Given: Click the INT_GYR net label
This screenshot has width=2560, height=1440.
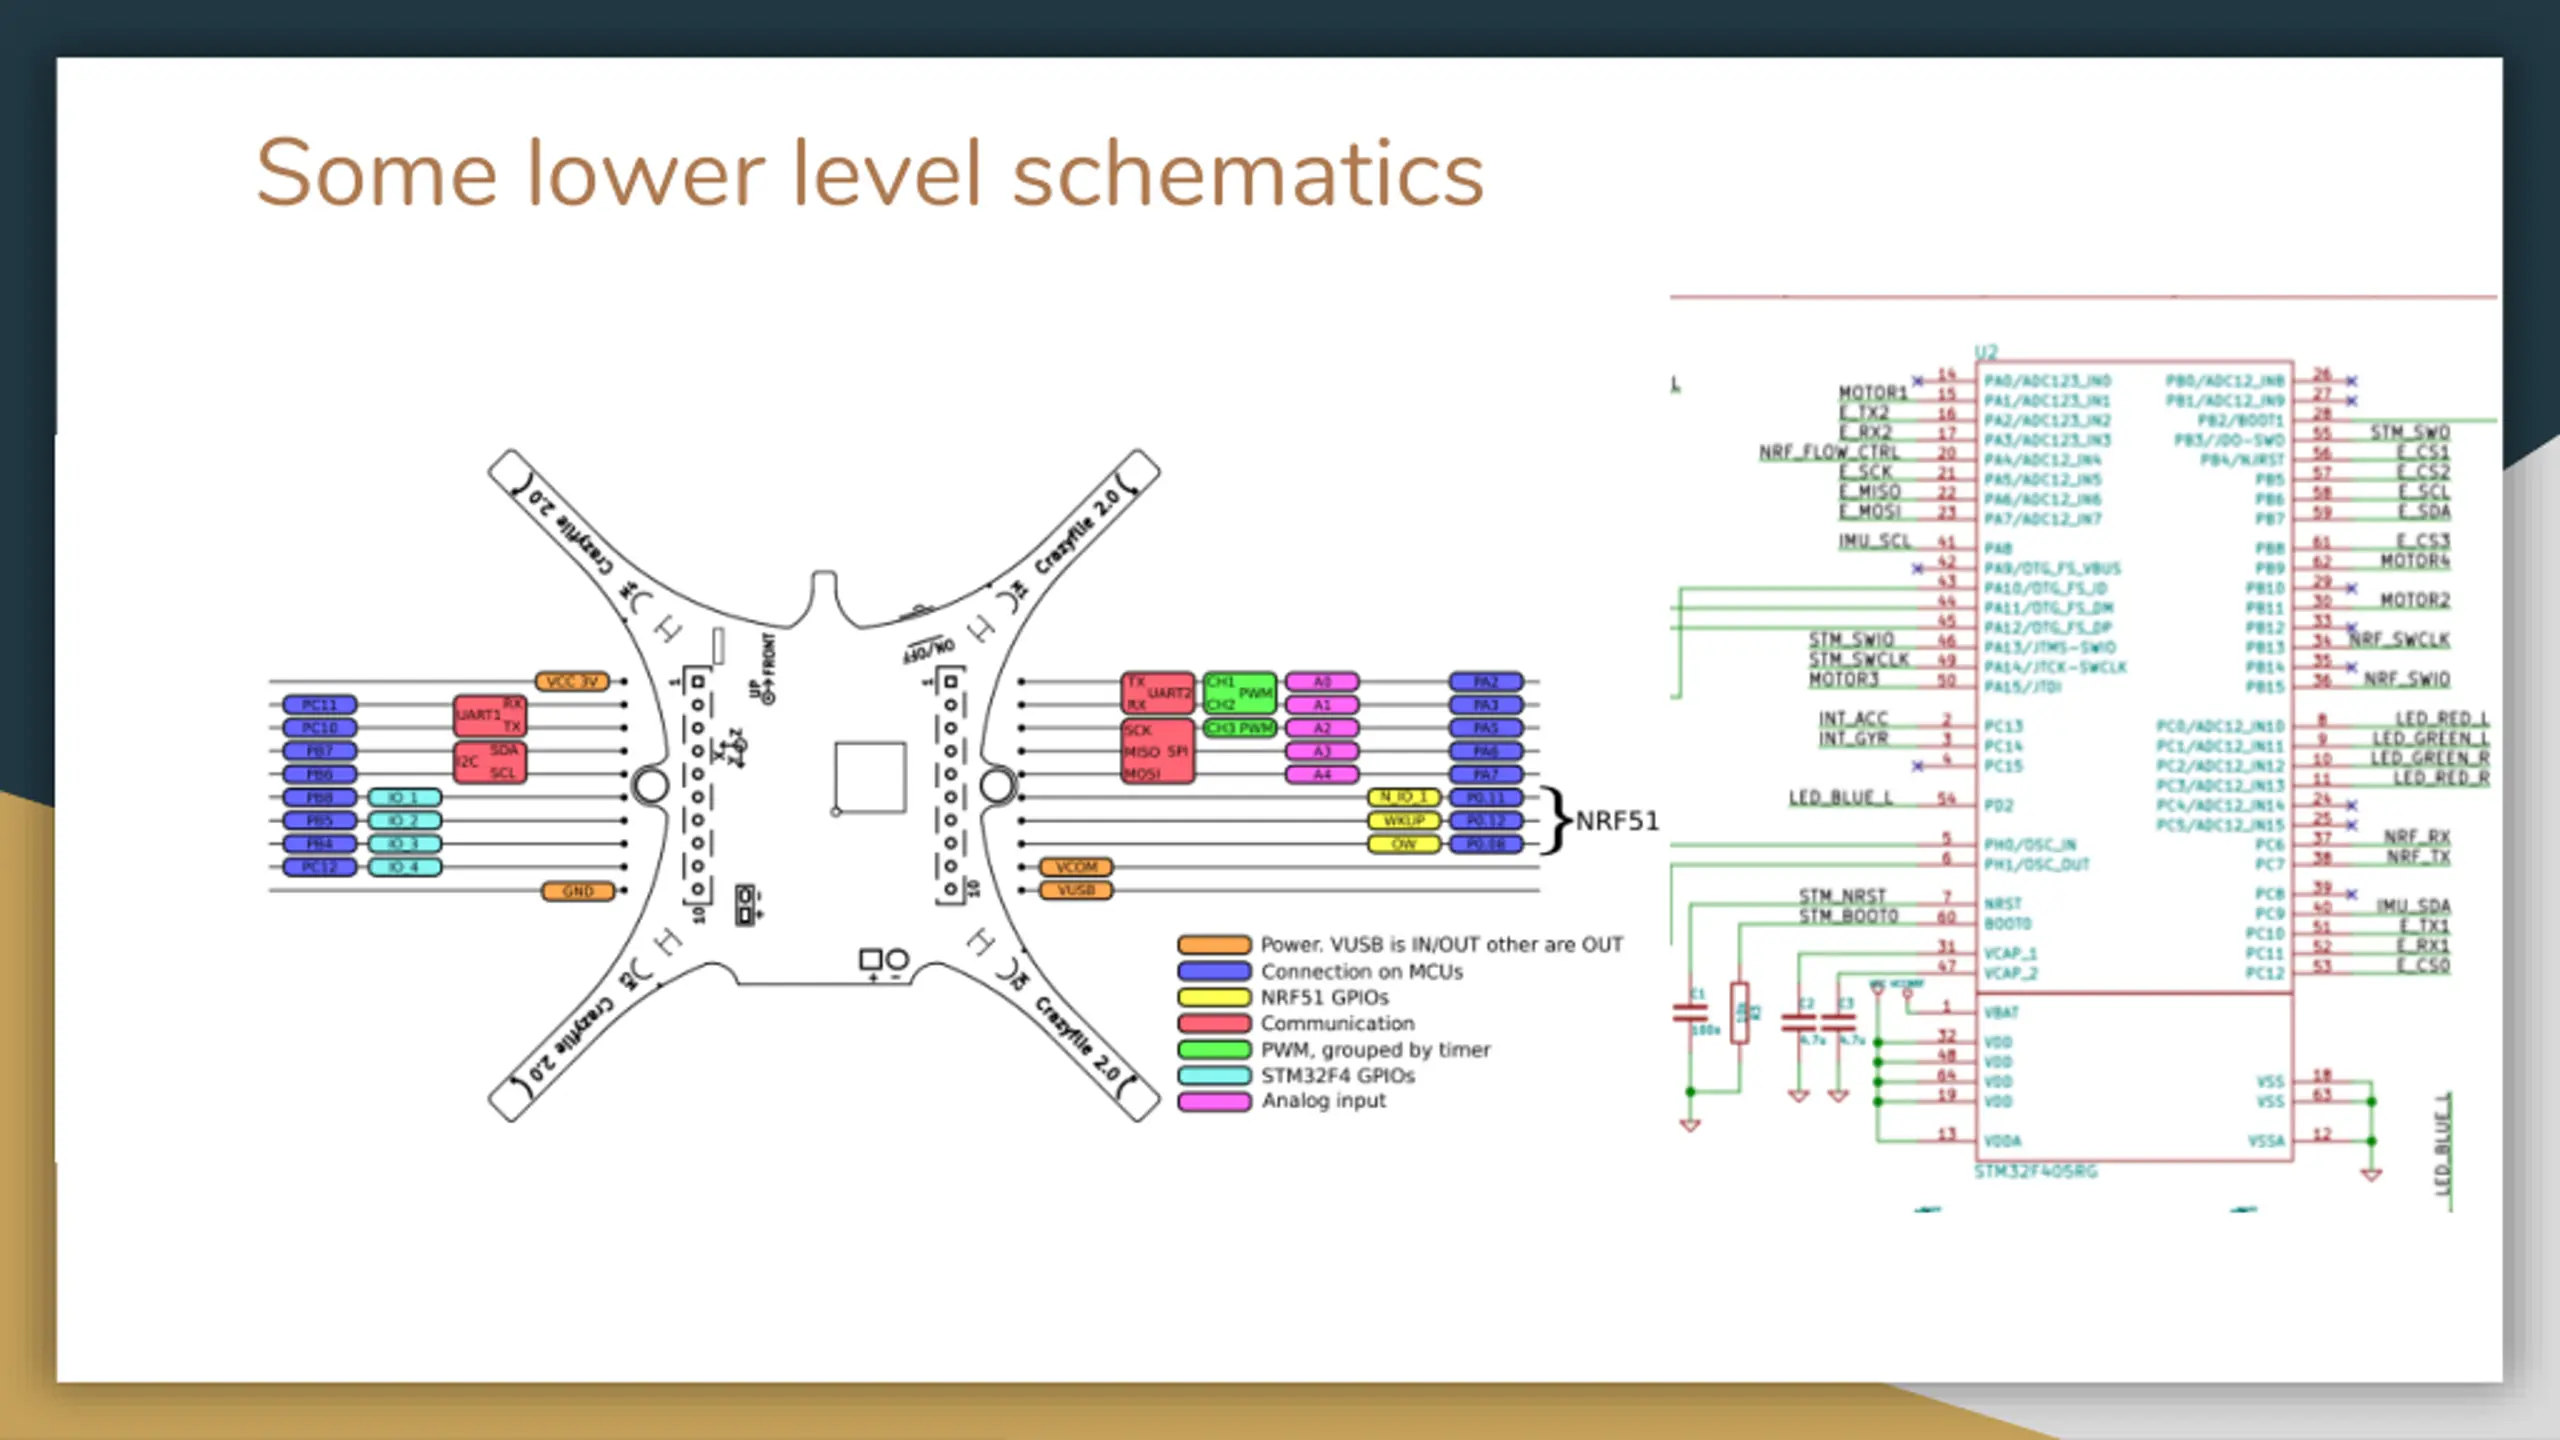Looking at the screenshot, I should pos(1853,739).
